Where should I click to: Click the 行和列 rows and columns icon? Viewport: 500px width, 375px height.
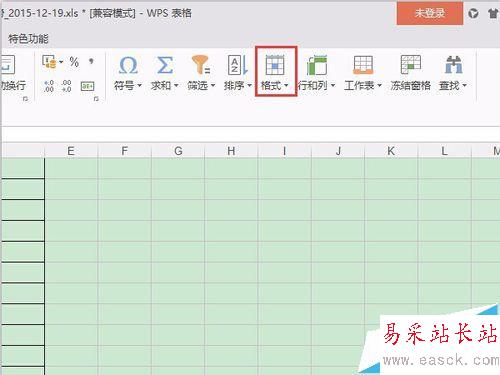317,65
